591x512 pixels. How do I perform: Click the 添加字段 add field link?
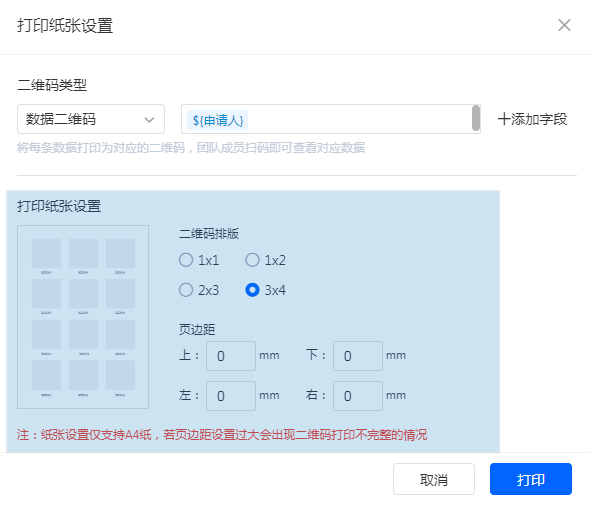[532, 119]
